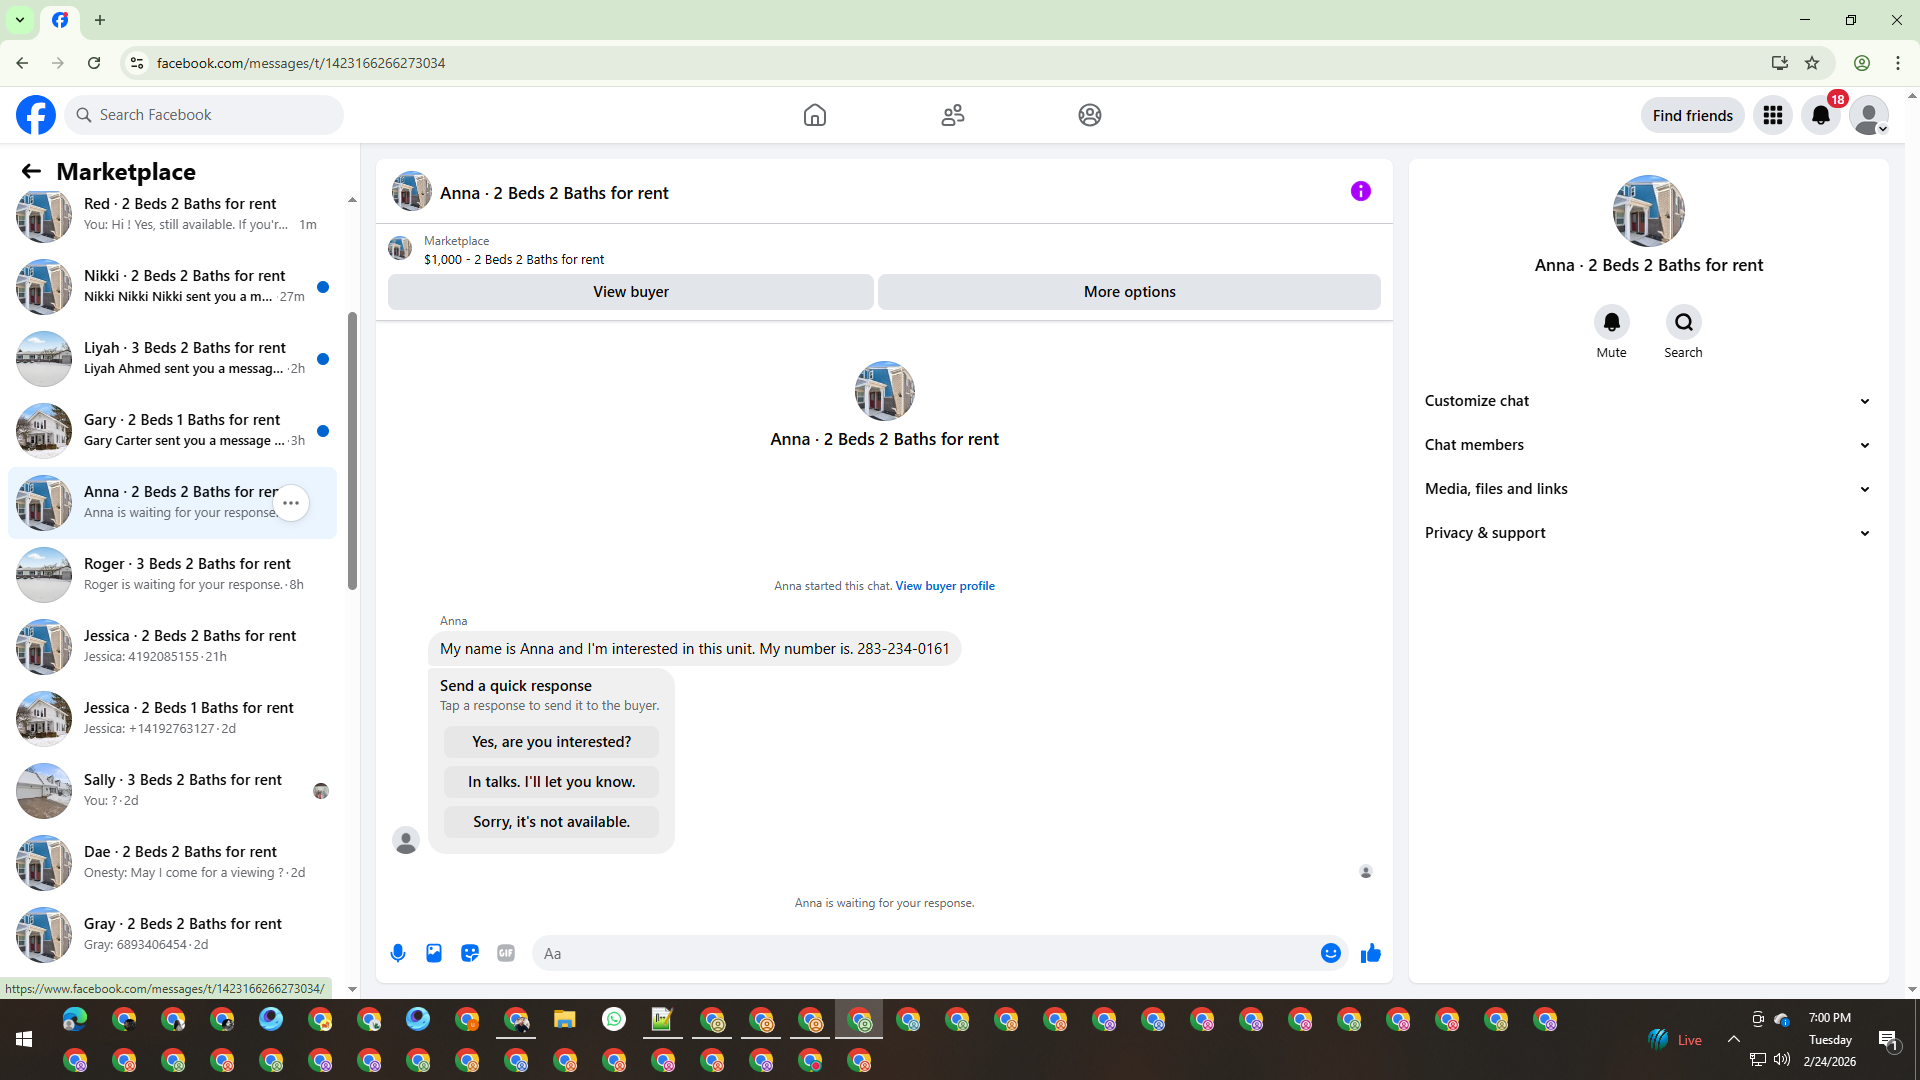
Task: Open the GIF picker icon
Action: click(x=506, y=953)
